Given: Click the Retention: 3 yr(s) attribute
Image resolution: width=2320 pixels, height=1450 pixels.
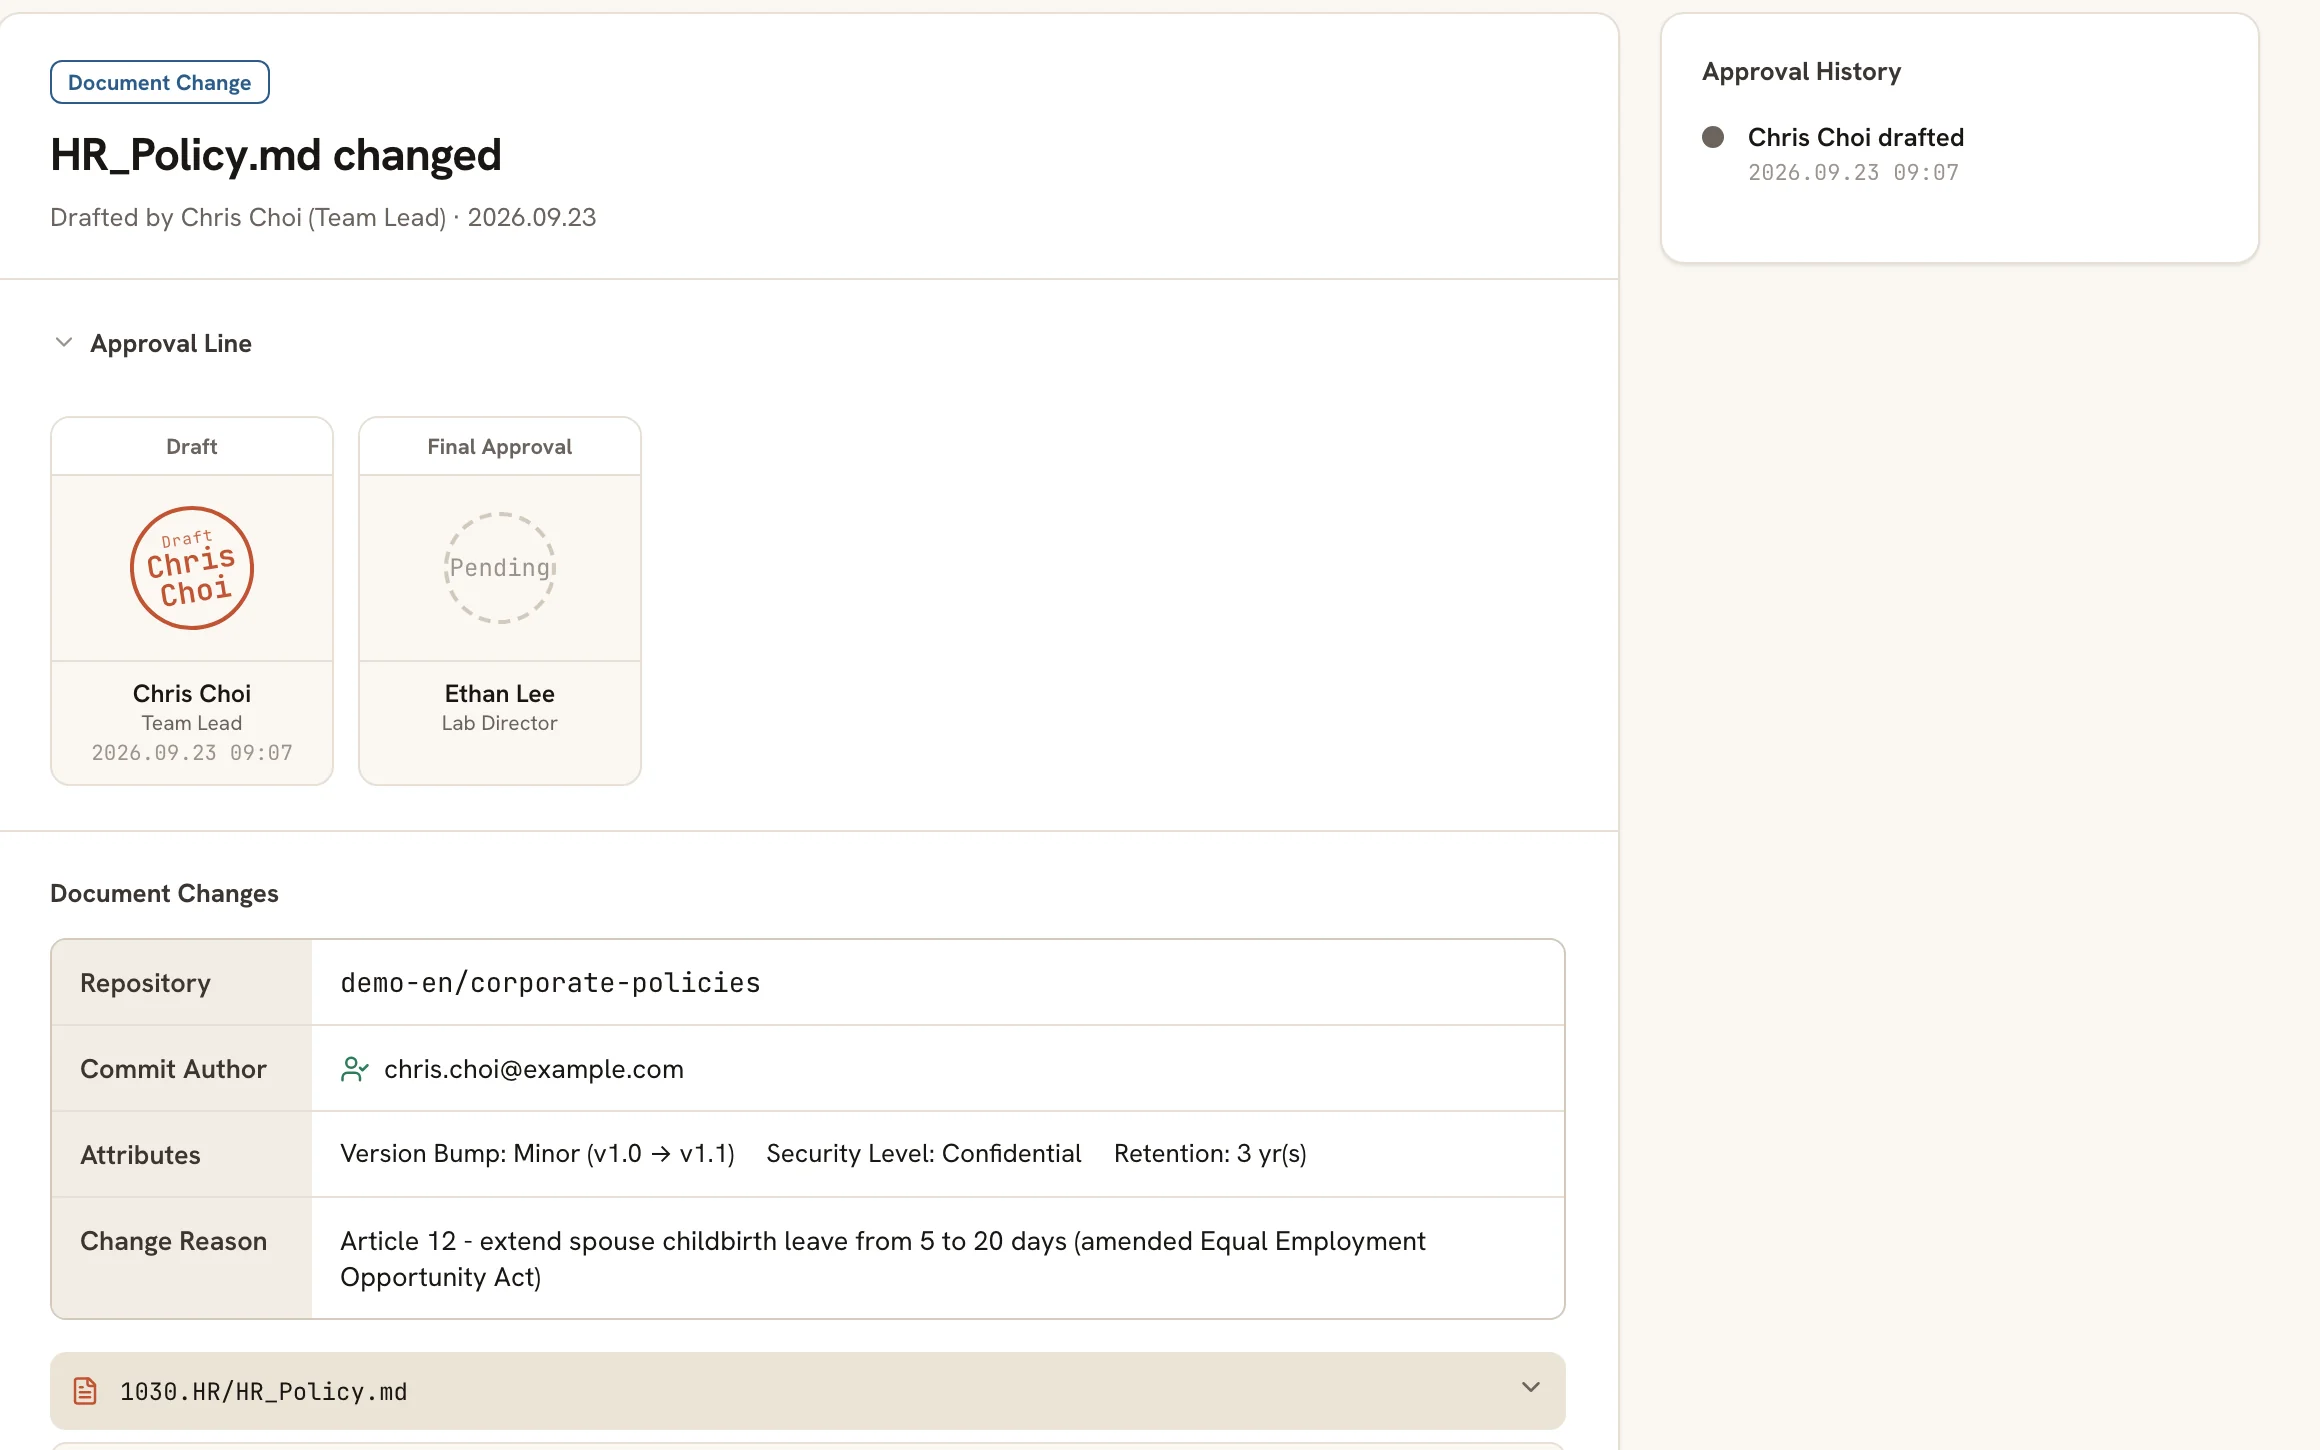Looking at the screenshot, I should pyautogui.click(x=1210, y=1154).
